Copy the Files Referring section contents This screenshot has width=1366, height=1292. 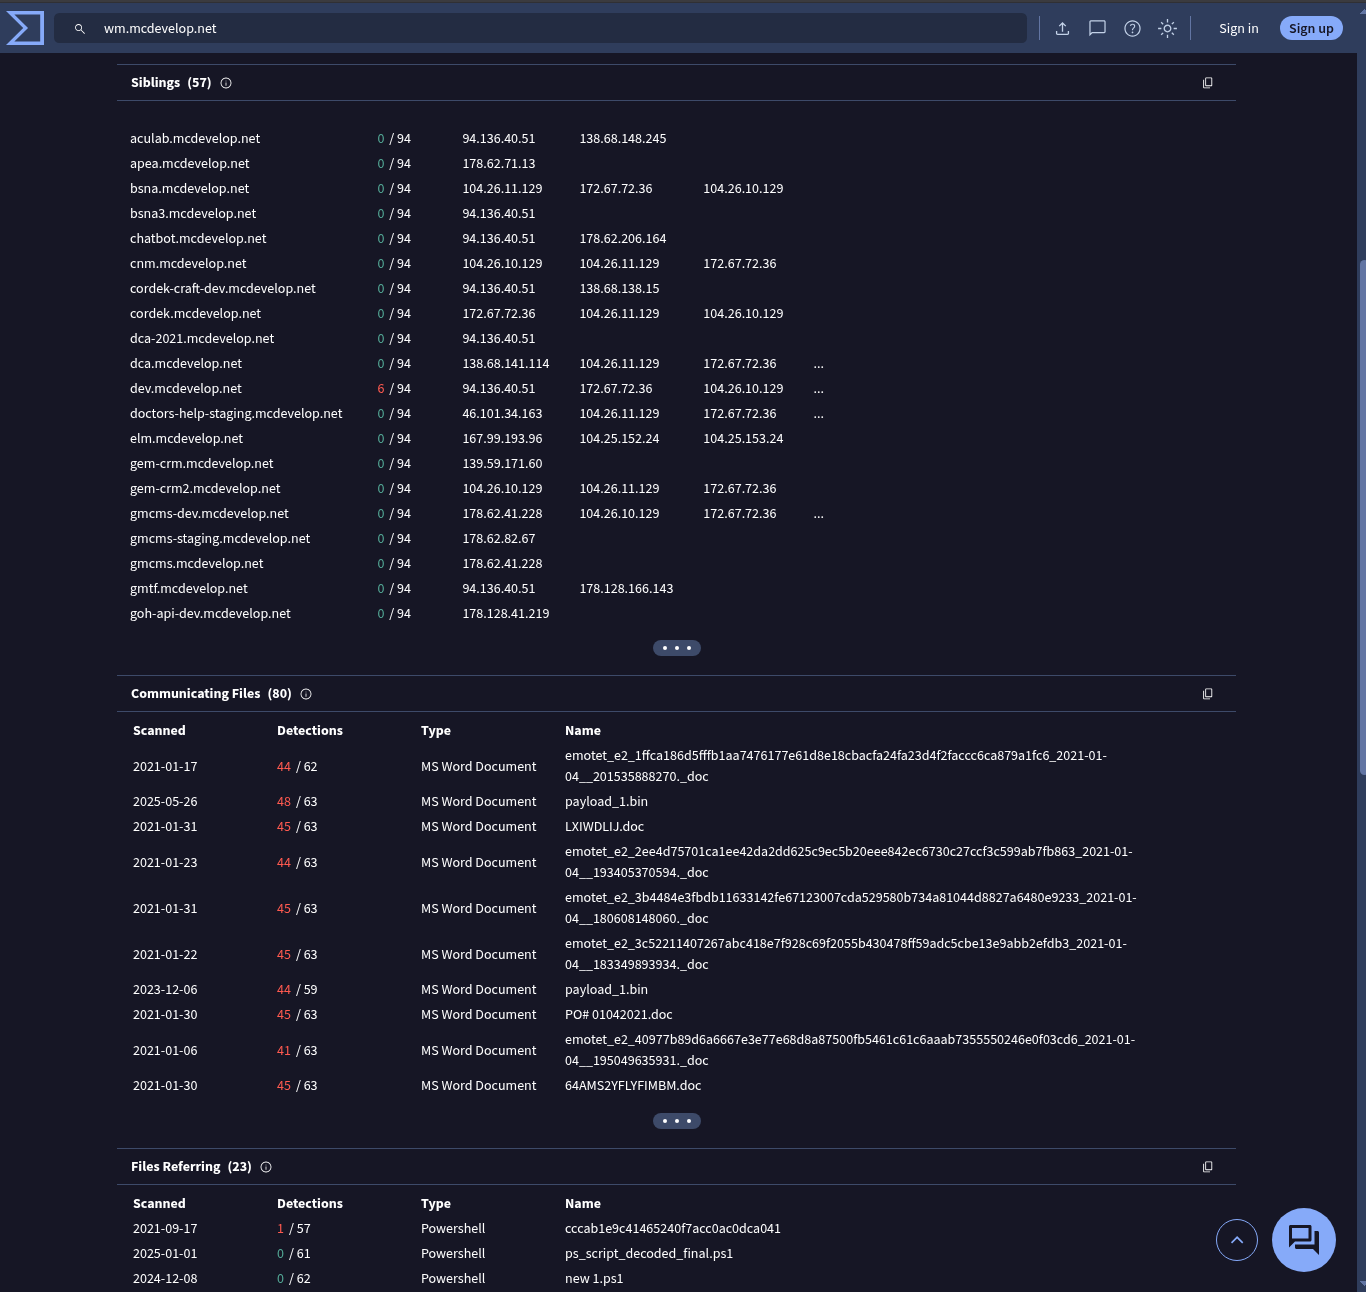(x=1207, y=1167)
